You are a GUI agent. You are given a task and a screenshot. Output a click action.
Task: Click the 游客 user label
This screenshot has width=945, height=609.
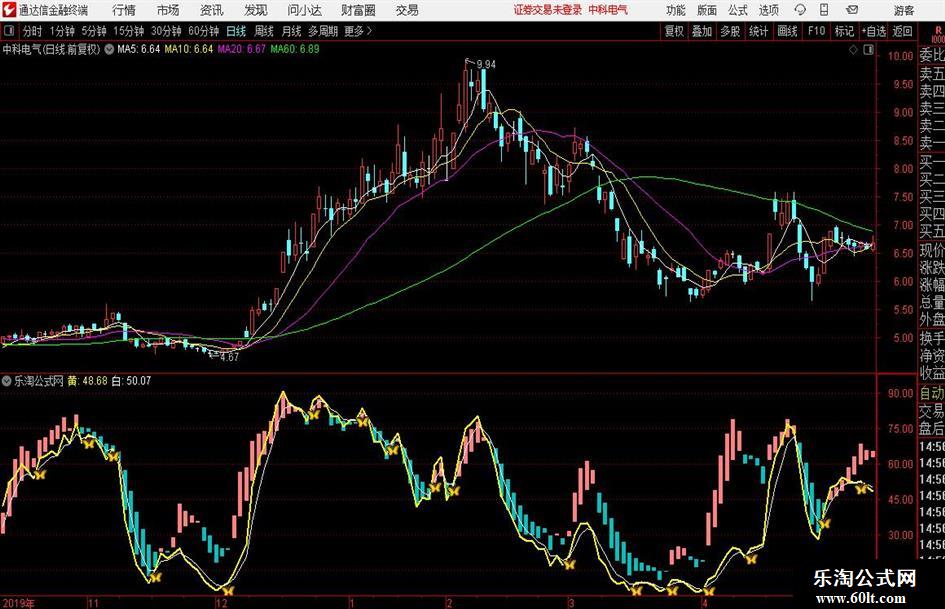coord(903,10)
